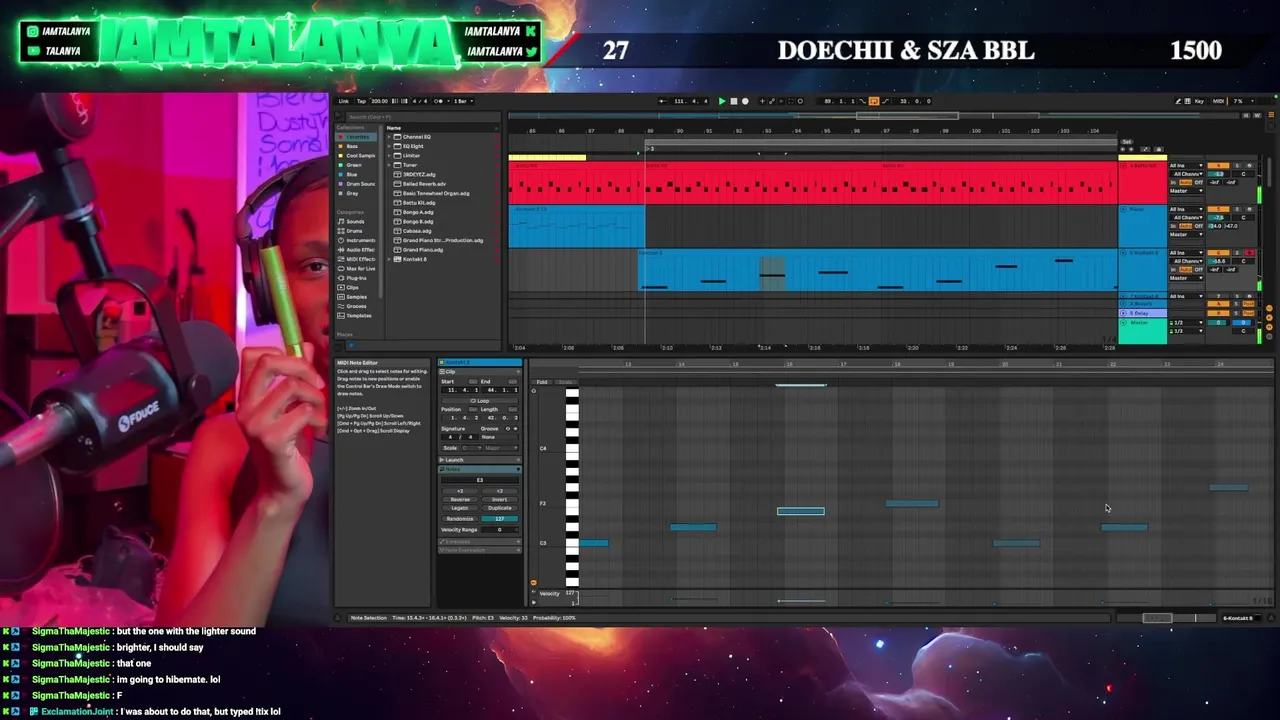Screen dimensions: 1280x720
Task: Open the Templates browser category
Action: [357, 315]
